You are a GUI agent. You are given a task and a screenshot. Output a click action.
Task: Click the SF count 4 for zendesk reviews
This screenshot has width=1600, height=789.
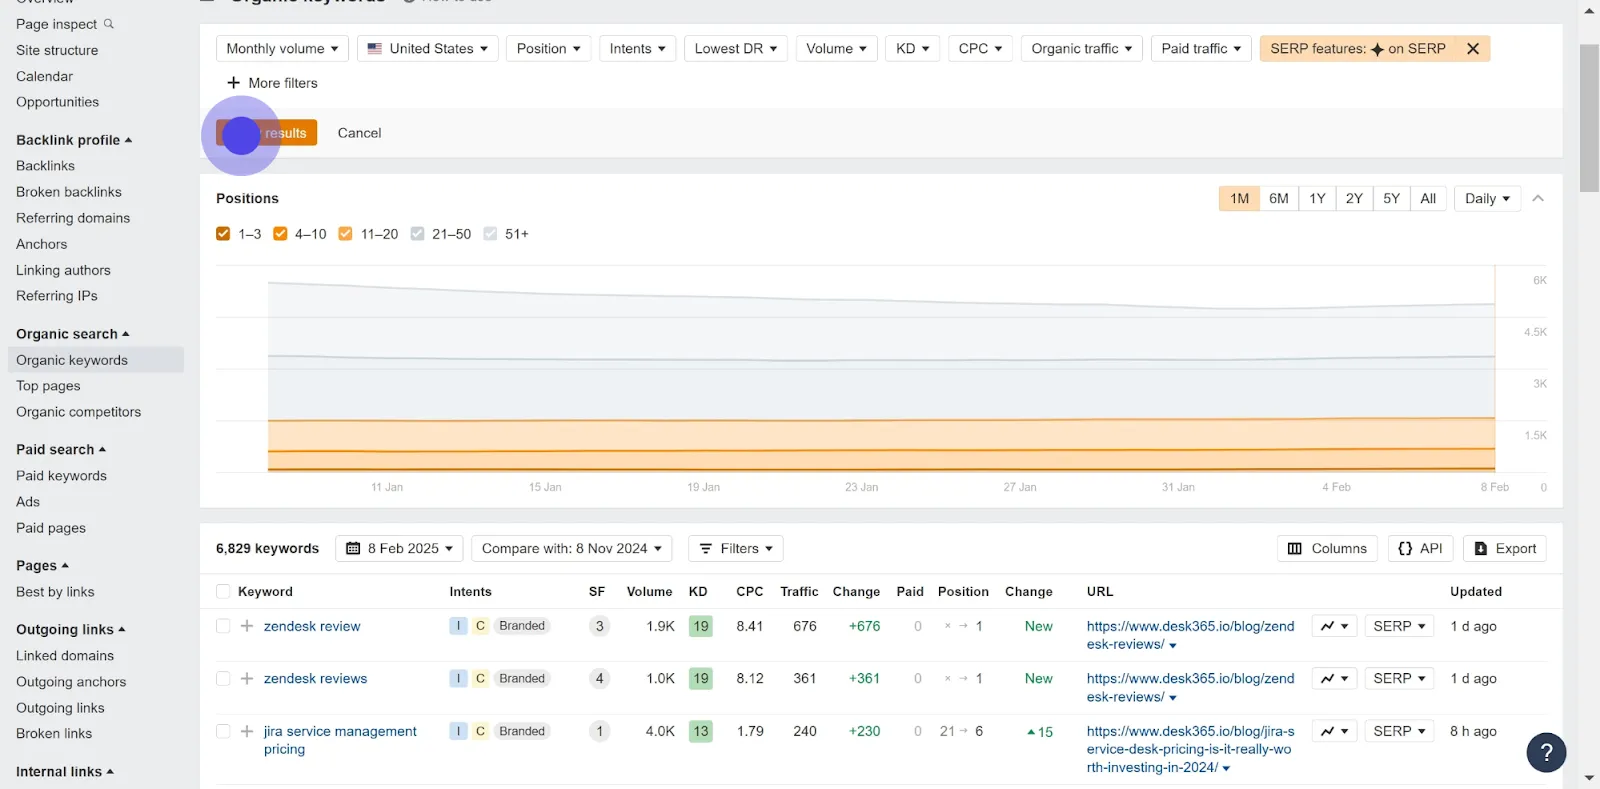[600, 678]
